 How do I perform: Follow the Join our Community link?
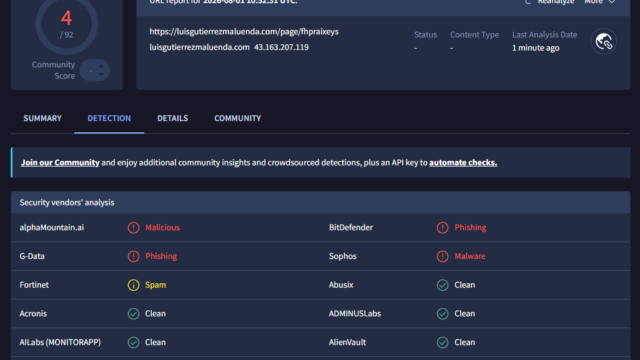[60, 162]
